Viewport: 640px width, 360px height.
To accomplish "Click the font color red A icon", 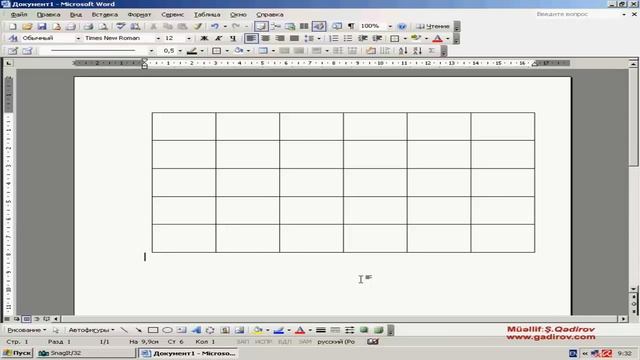I will pos(437,38).
